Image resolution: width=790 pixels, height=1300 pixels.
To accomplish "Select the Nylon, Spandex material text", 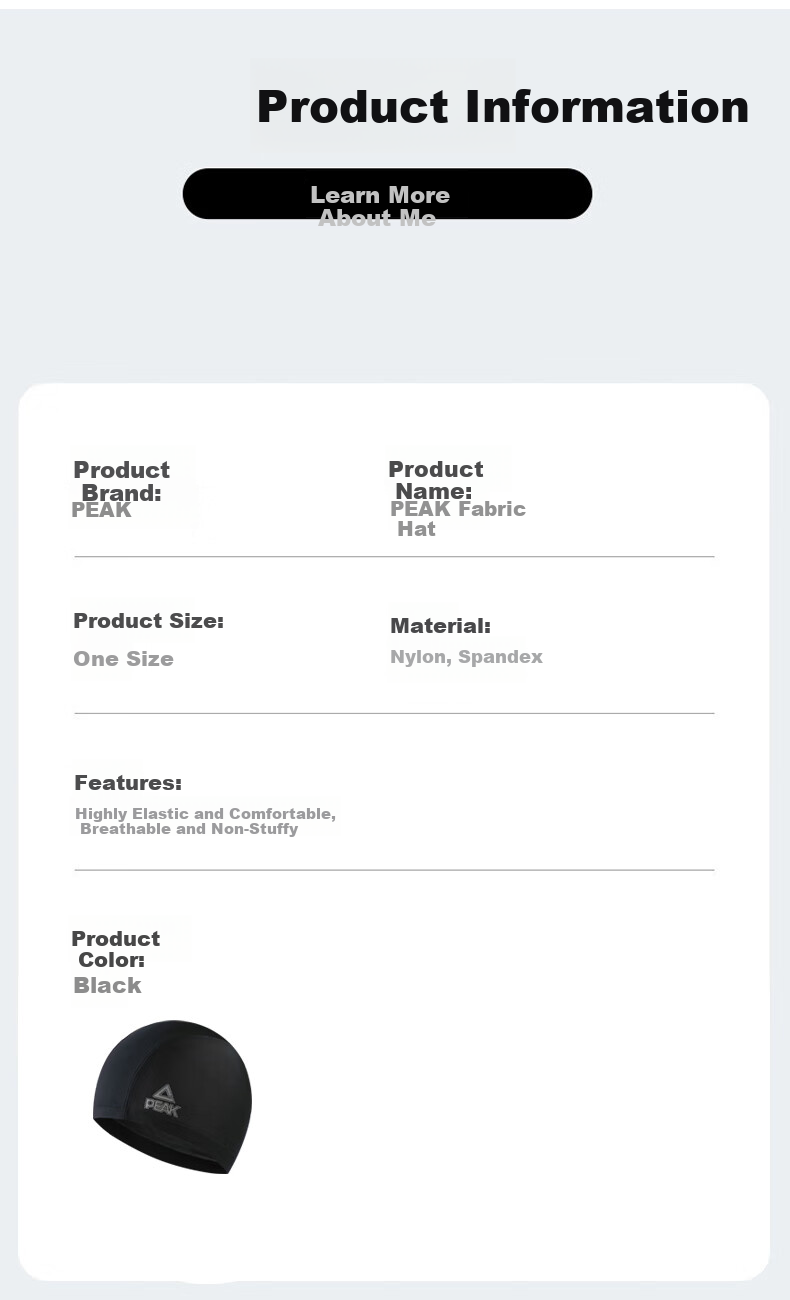I will (x=466, y=657).
